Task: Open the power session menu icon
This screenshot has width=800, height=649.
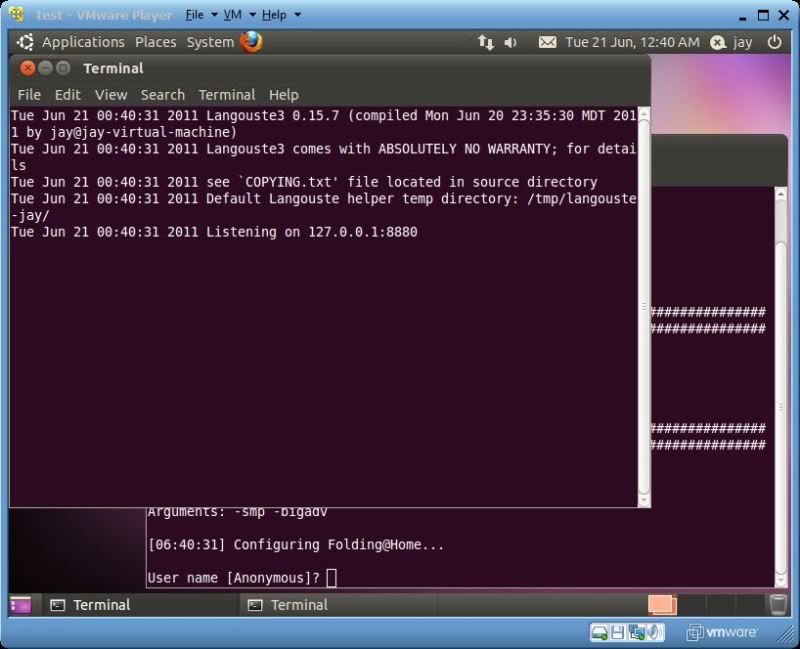Action: point(774,42)
